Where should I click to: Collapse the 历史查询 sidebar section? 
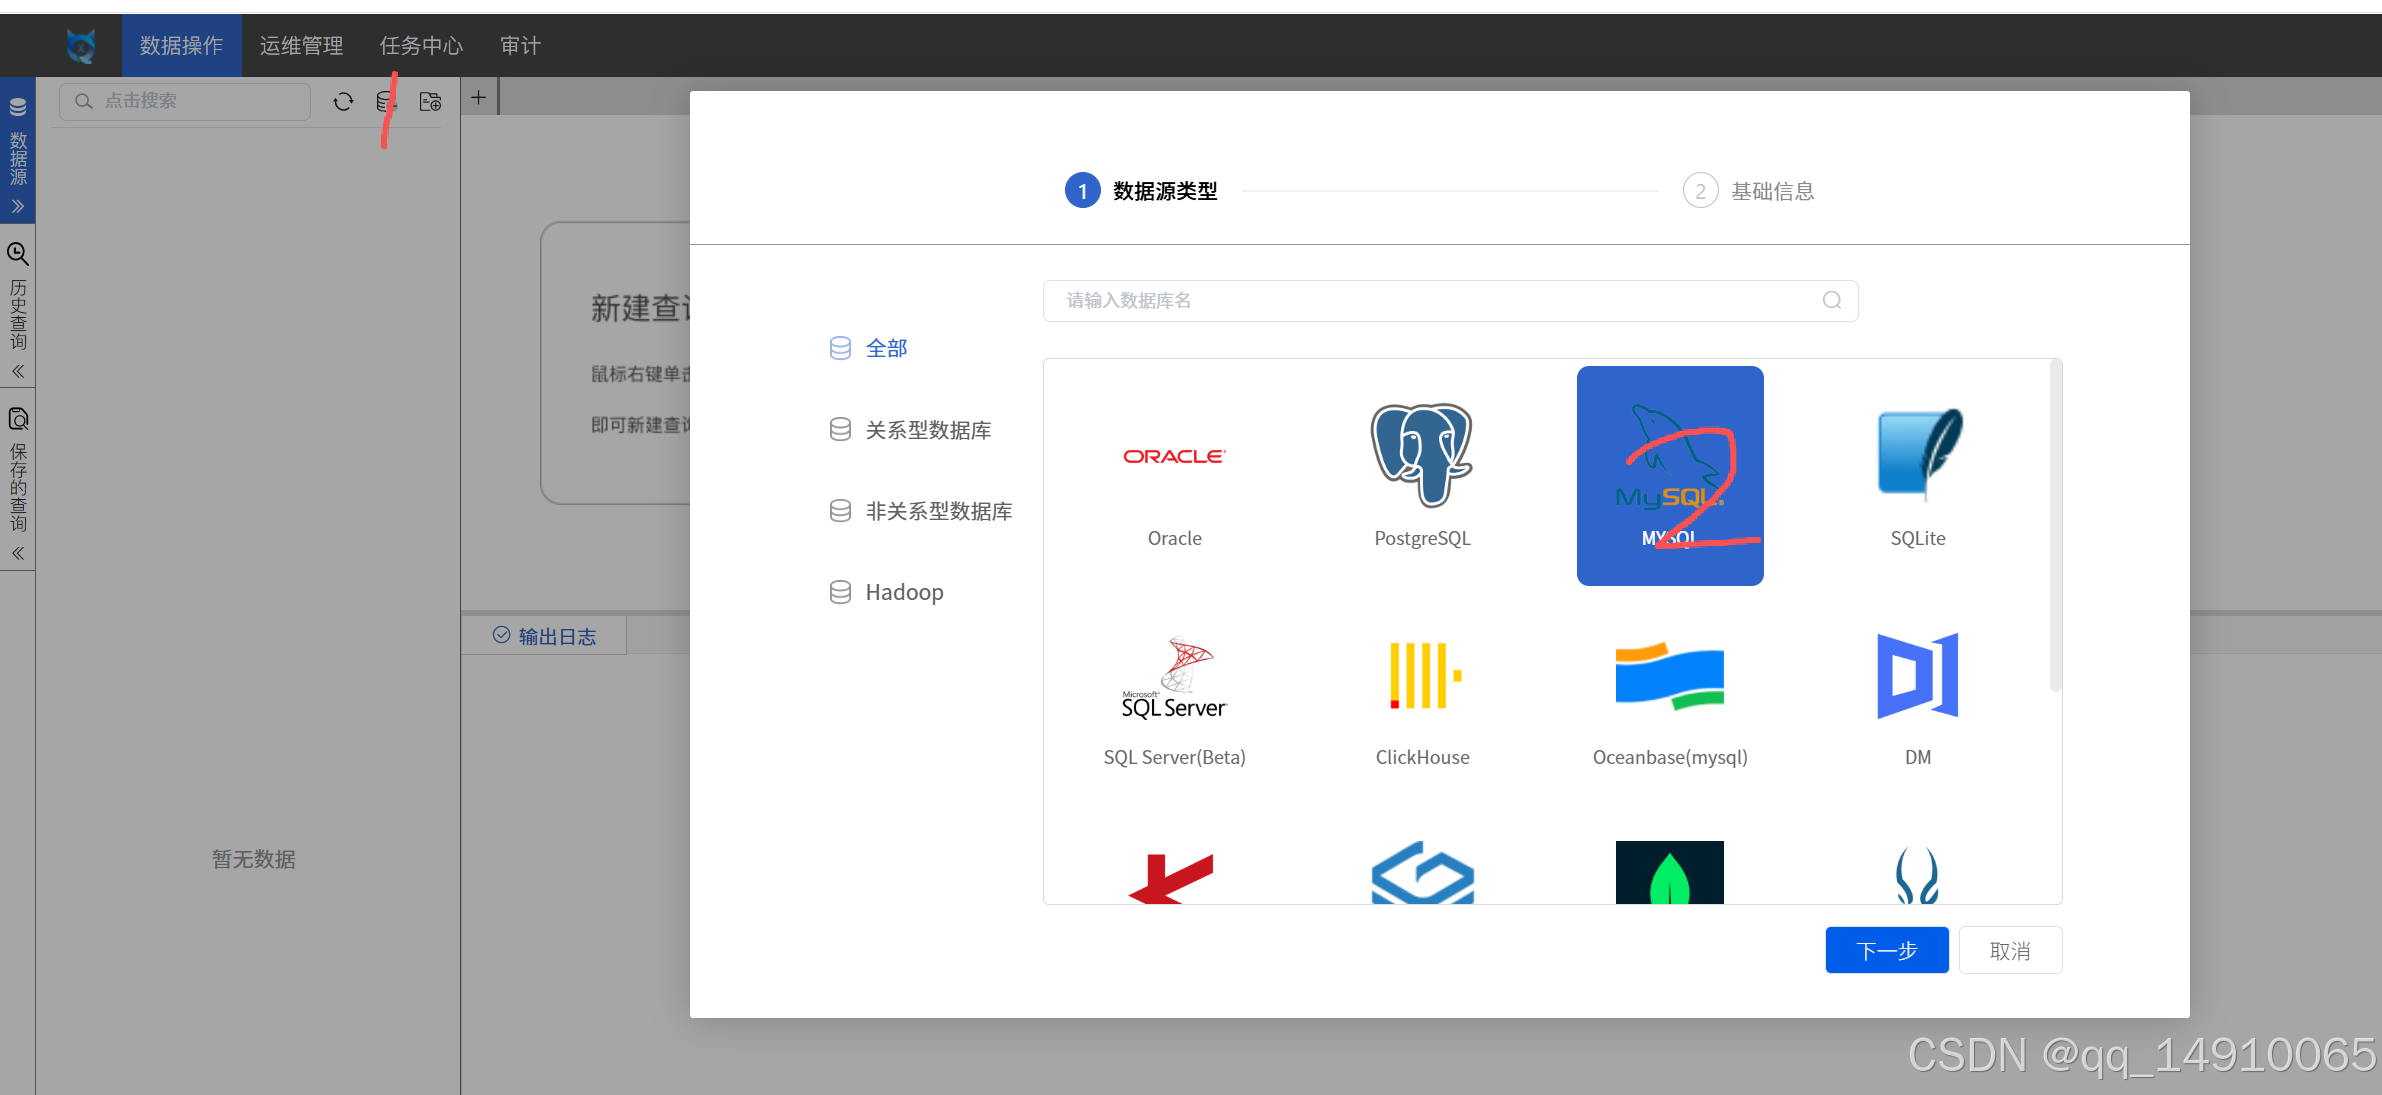pos(18,372)
